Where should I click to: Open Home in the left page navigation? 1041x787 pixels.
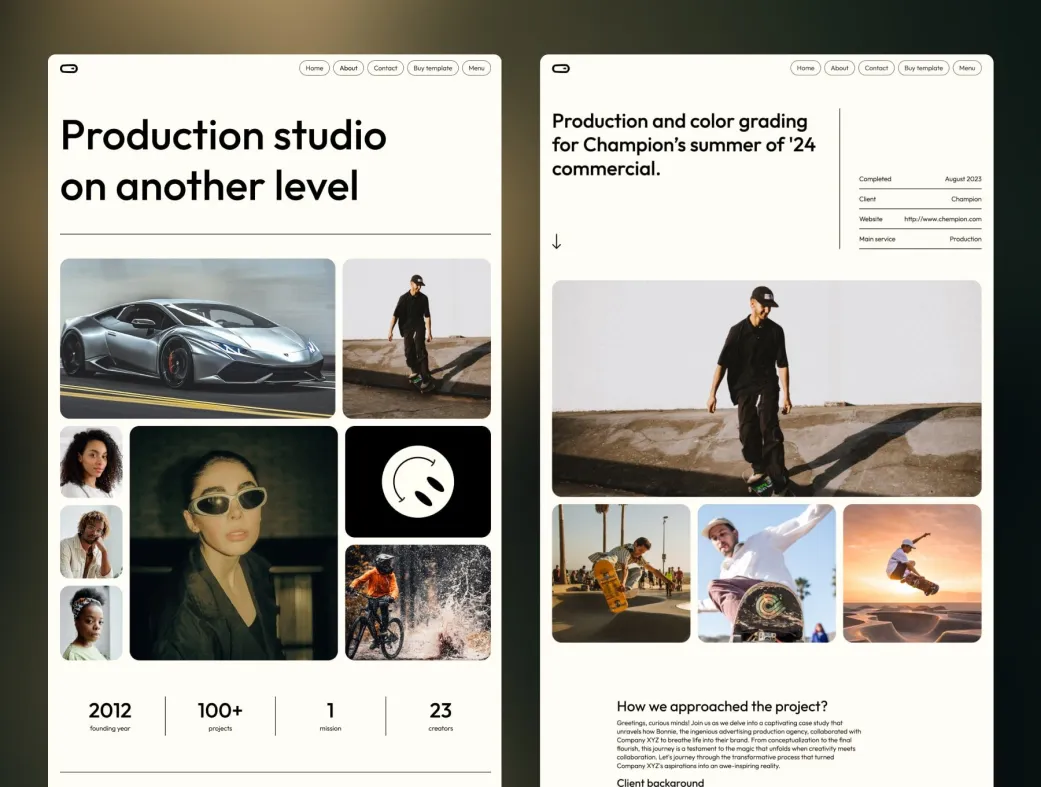click(315, 68)
